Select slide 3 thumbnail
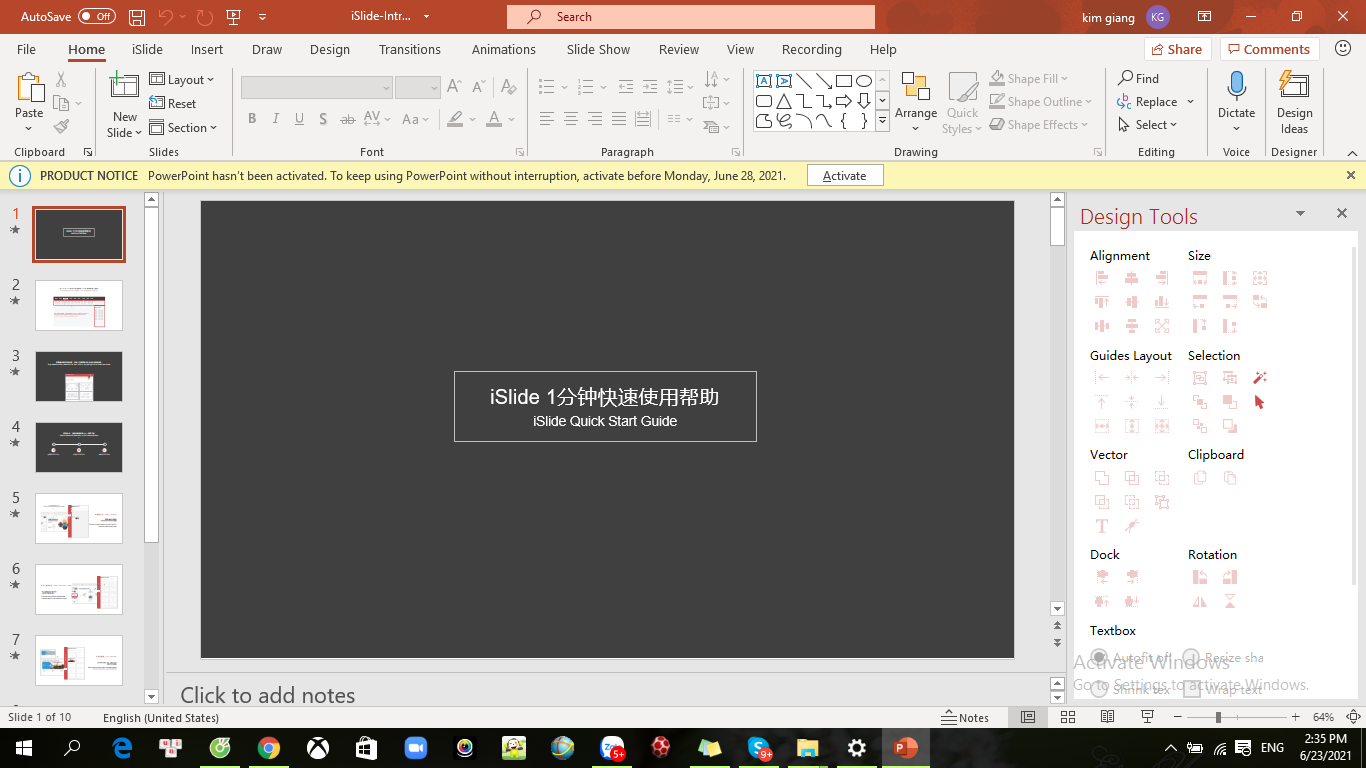The width and height of the screenshot is (1366, 768). 79,376
